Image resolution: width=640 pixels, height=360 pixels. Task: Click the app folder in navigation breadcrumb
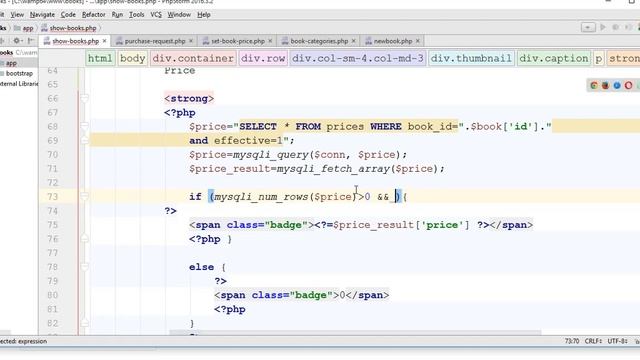[x=24, y=28]
